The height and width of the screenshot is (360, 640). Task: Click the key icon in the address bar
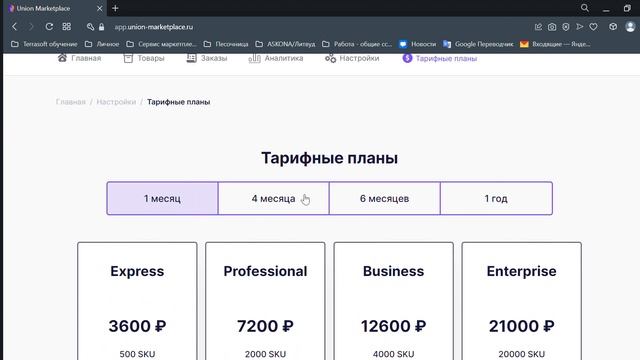click(90, 27)
